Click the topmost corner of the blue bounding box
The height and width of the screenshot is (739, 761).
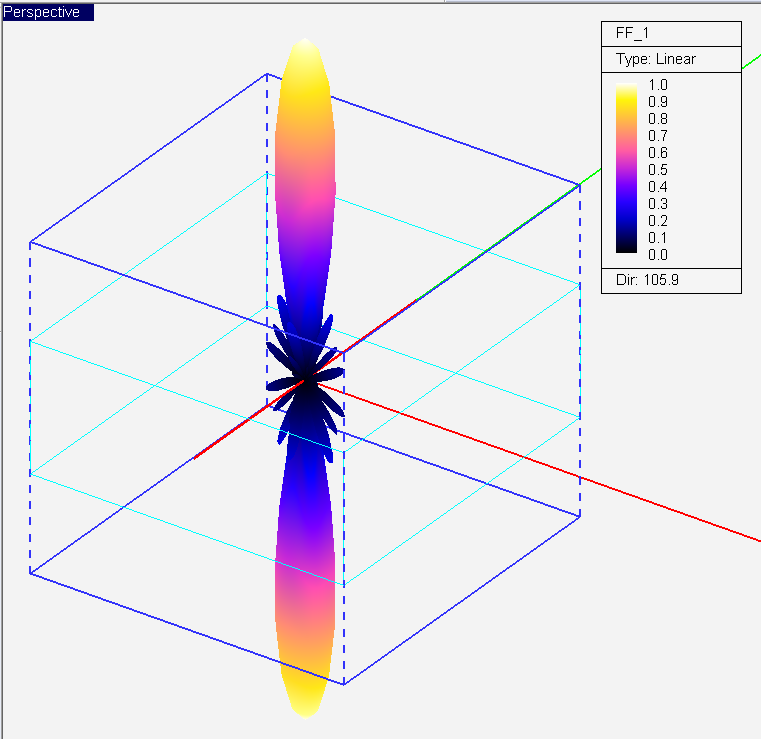267,74
